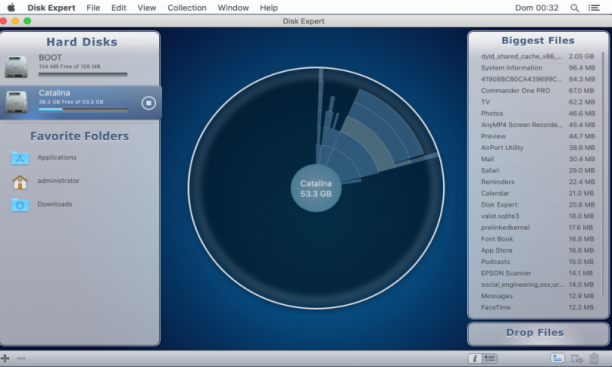Screen dimensions: 612x367
Task: Open the Applications favorite folder icon
Action: point(20,158)
